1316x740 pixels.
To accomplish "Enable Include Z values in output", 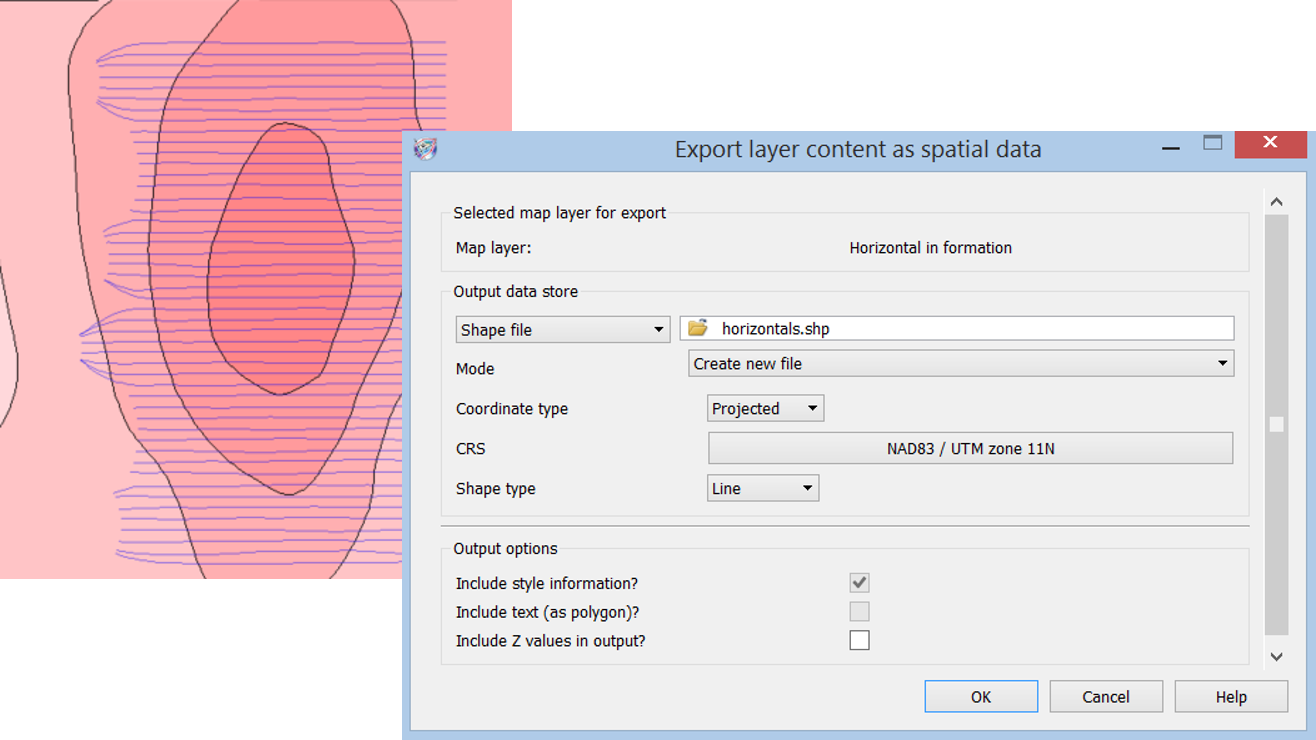I will pos(859,640).
